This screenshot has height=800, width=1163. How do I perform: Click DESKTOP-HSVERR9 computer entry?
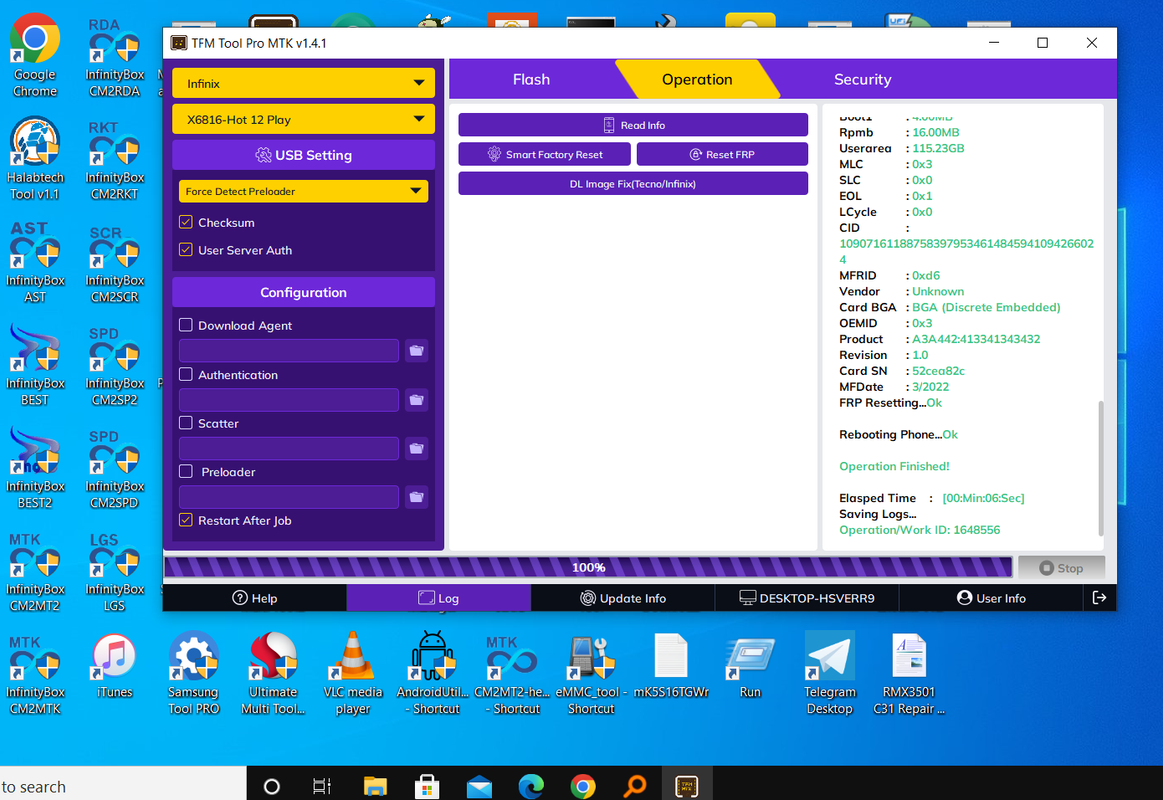coord(807,598)
